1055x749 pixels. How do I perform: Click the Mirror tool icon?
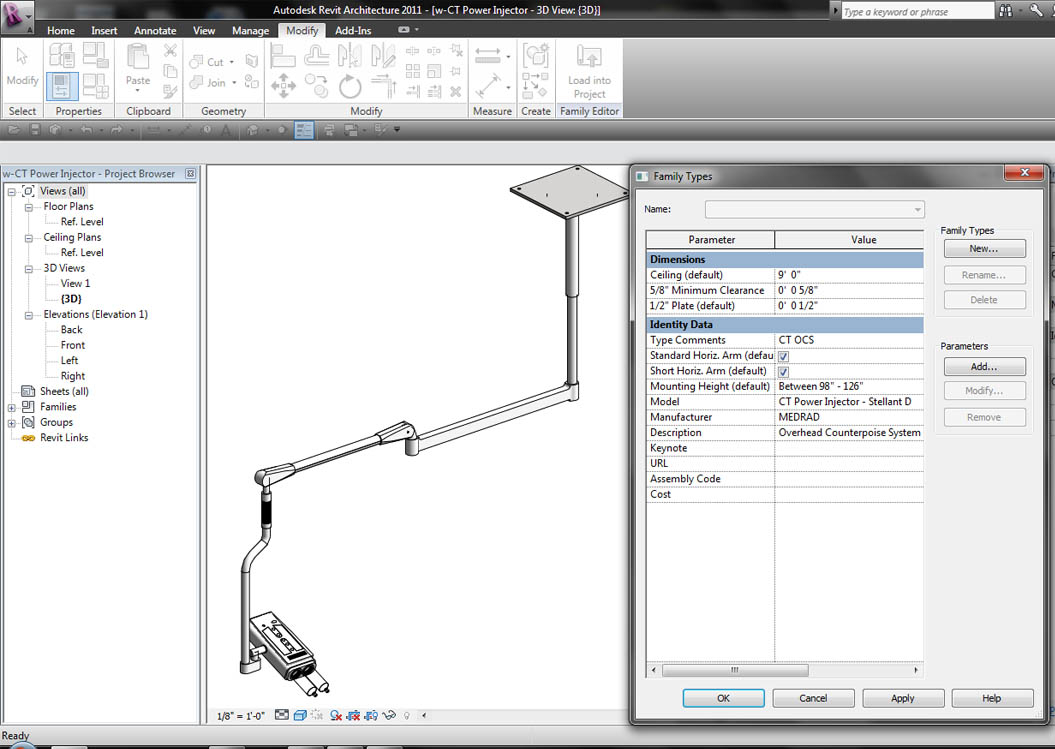click(x=349, y=55)
